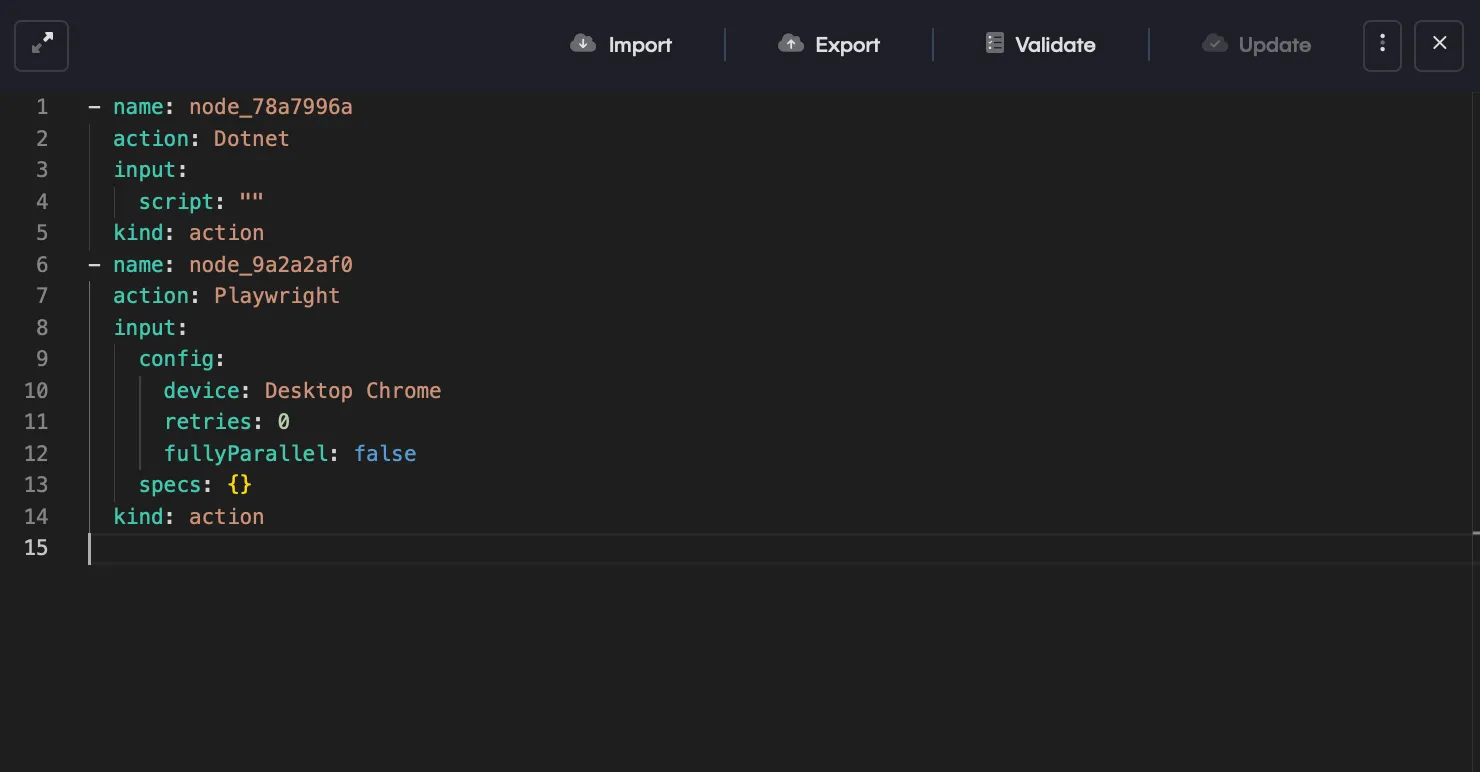Click the device key on line 10
Screen dimensions: 1480x772
pos(202,391)
